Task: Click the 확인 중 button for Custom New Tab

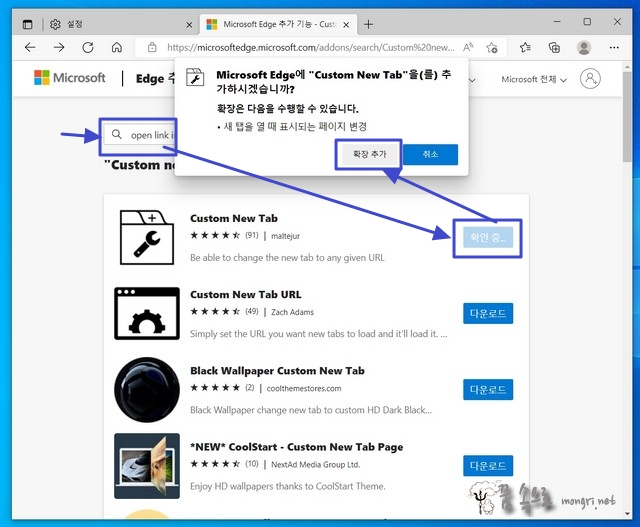Action: pyautogui.click(x=488, y=238)
